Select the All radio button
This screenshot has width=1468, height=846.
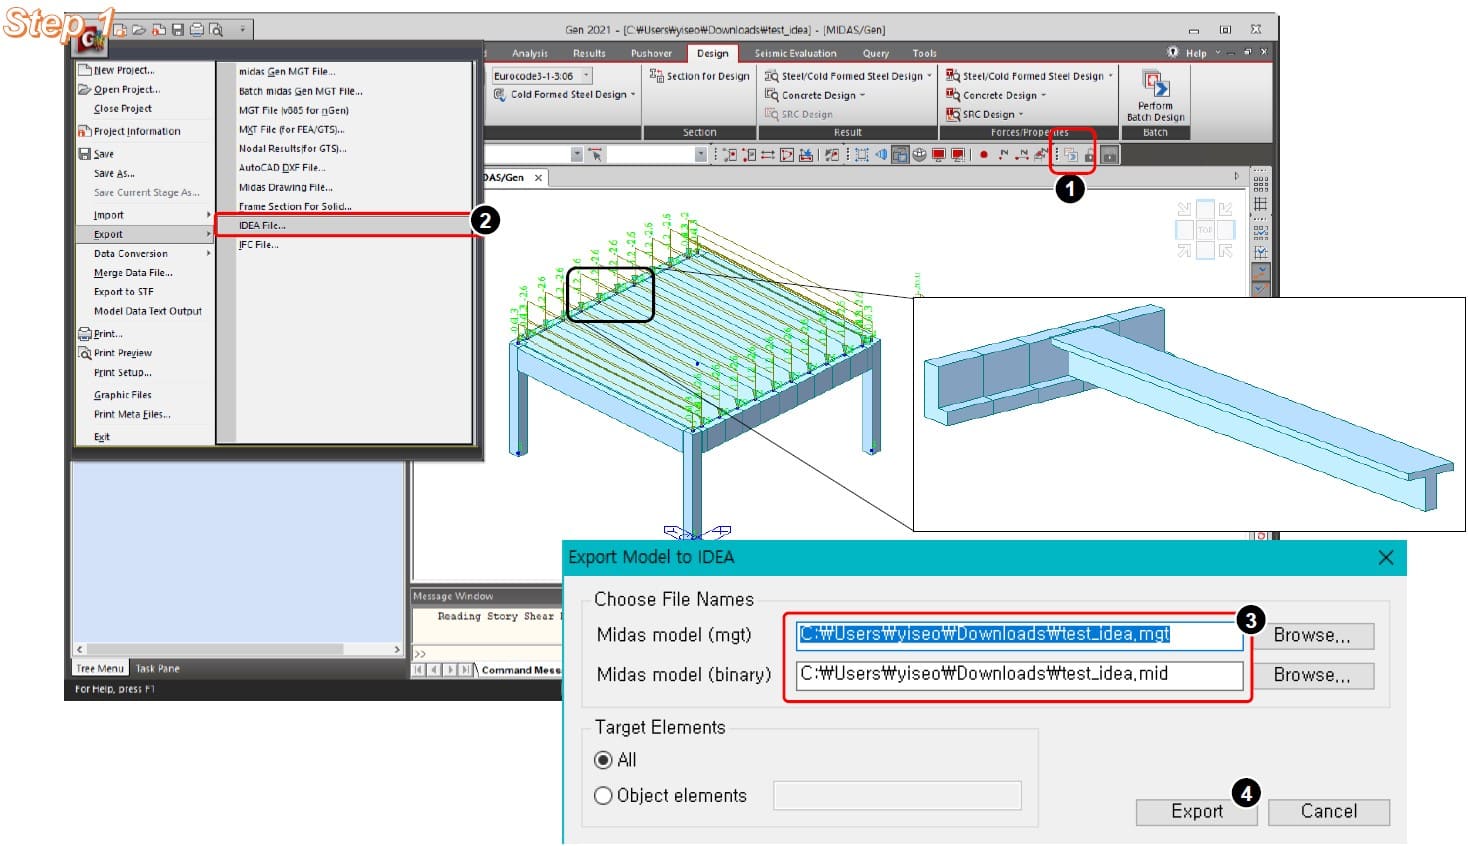pos(603,760)
